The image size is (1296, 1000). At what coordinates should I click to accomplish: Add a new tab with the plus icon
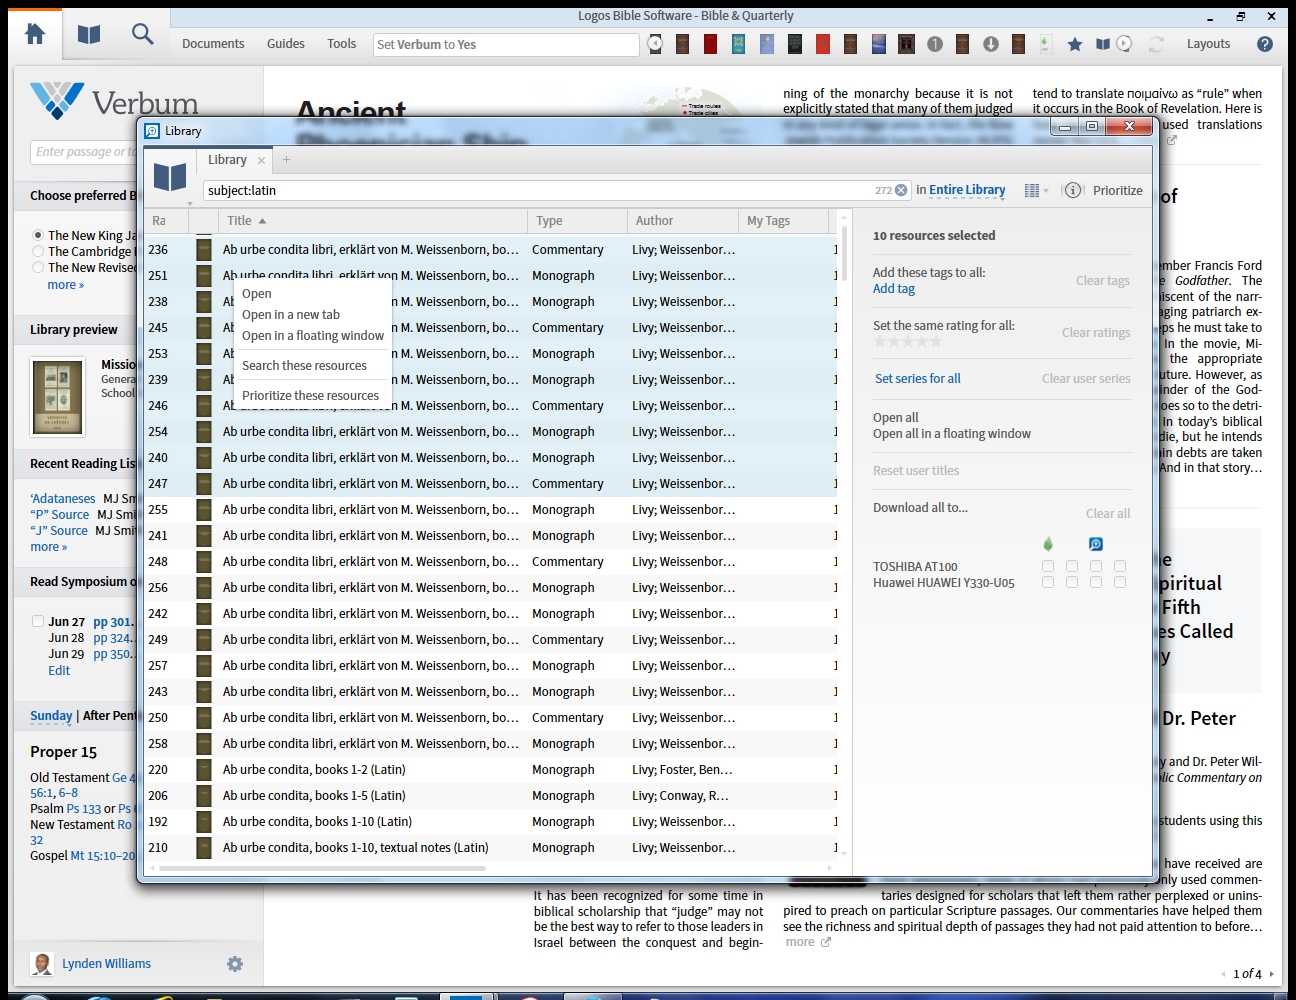pyautogui.click(x=286, y=160)
